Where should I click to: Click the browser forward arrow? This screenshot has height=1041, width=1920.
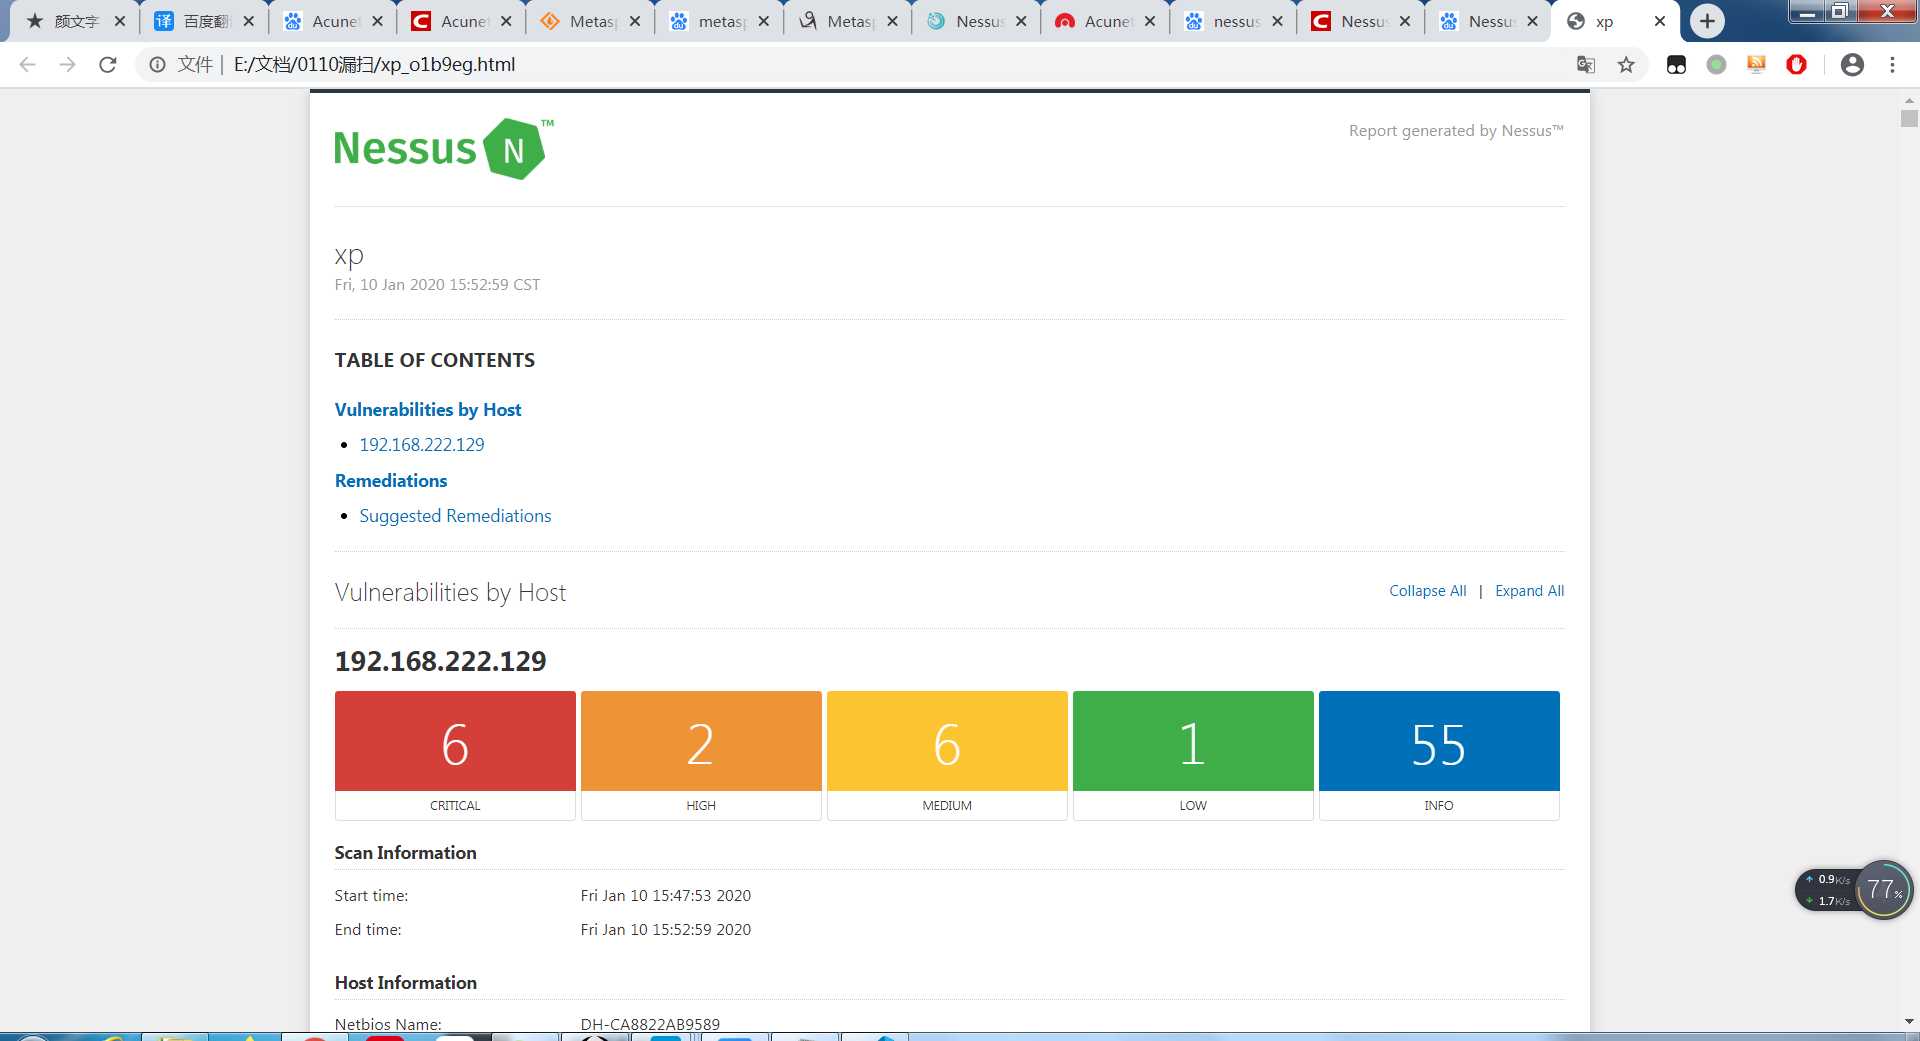point(67,64)
